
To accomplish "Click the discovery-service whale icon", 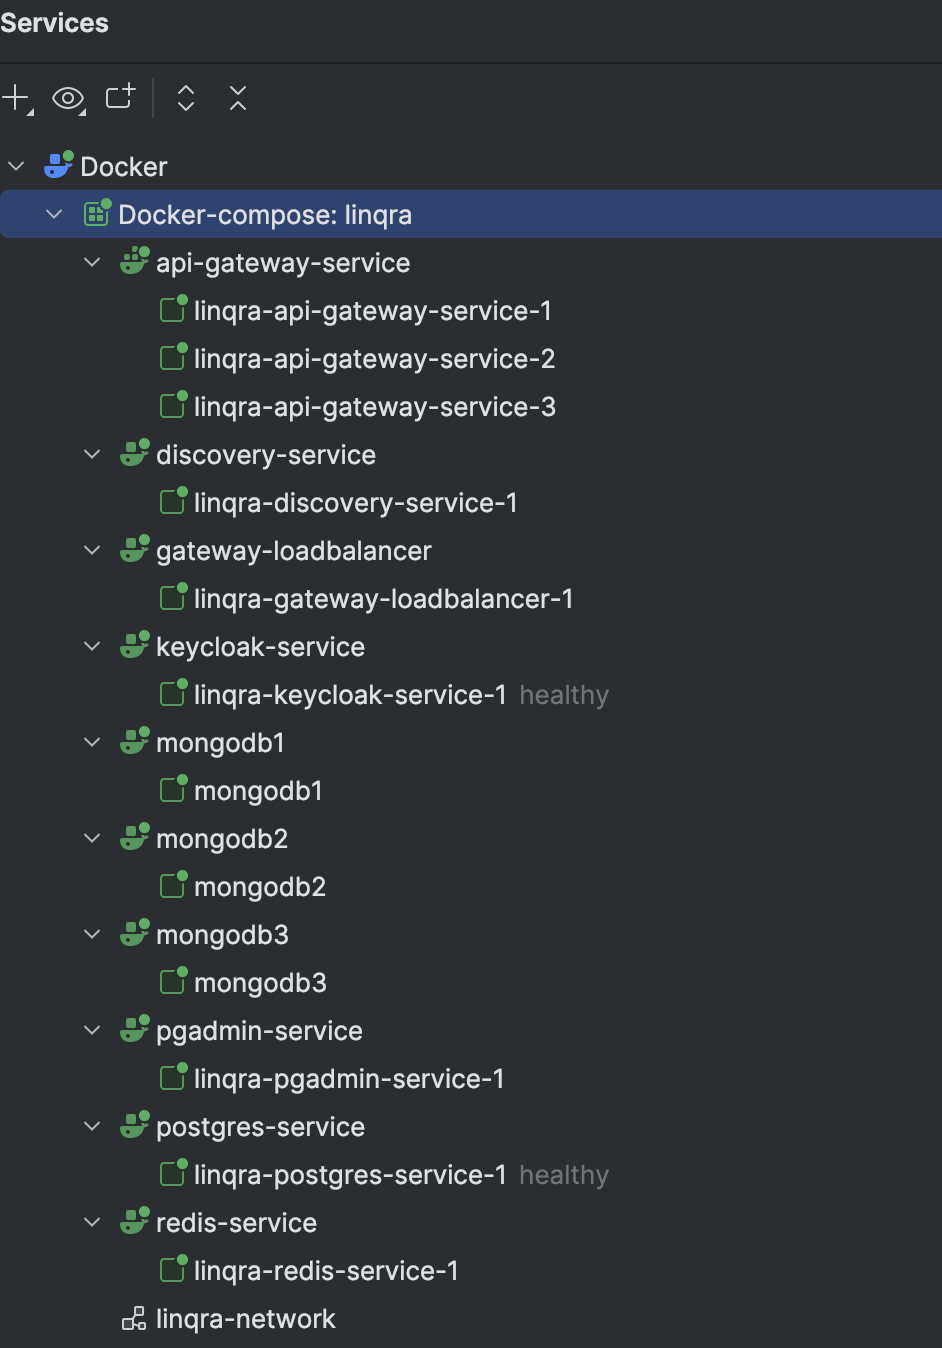I will pyautogui.click(x=135, y=453).
